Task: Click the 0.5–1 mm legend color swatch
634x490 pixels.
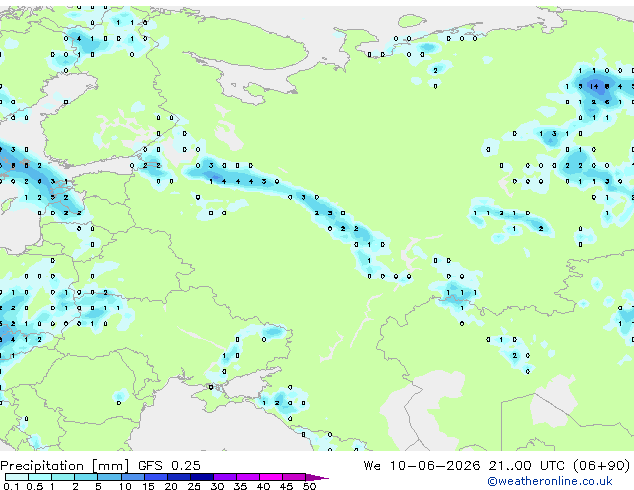Action: pos(40,477)
